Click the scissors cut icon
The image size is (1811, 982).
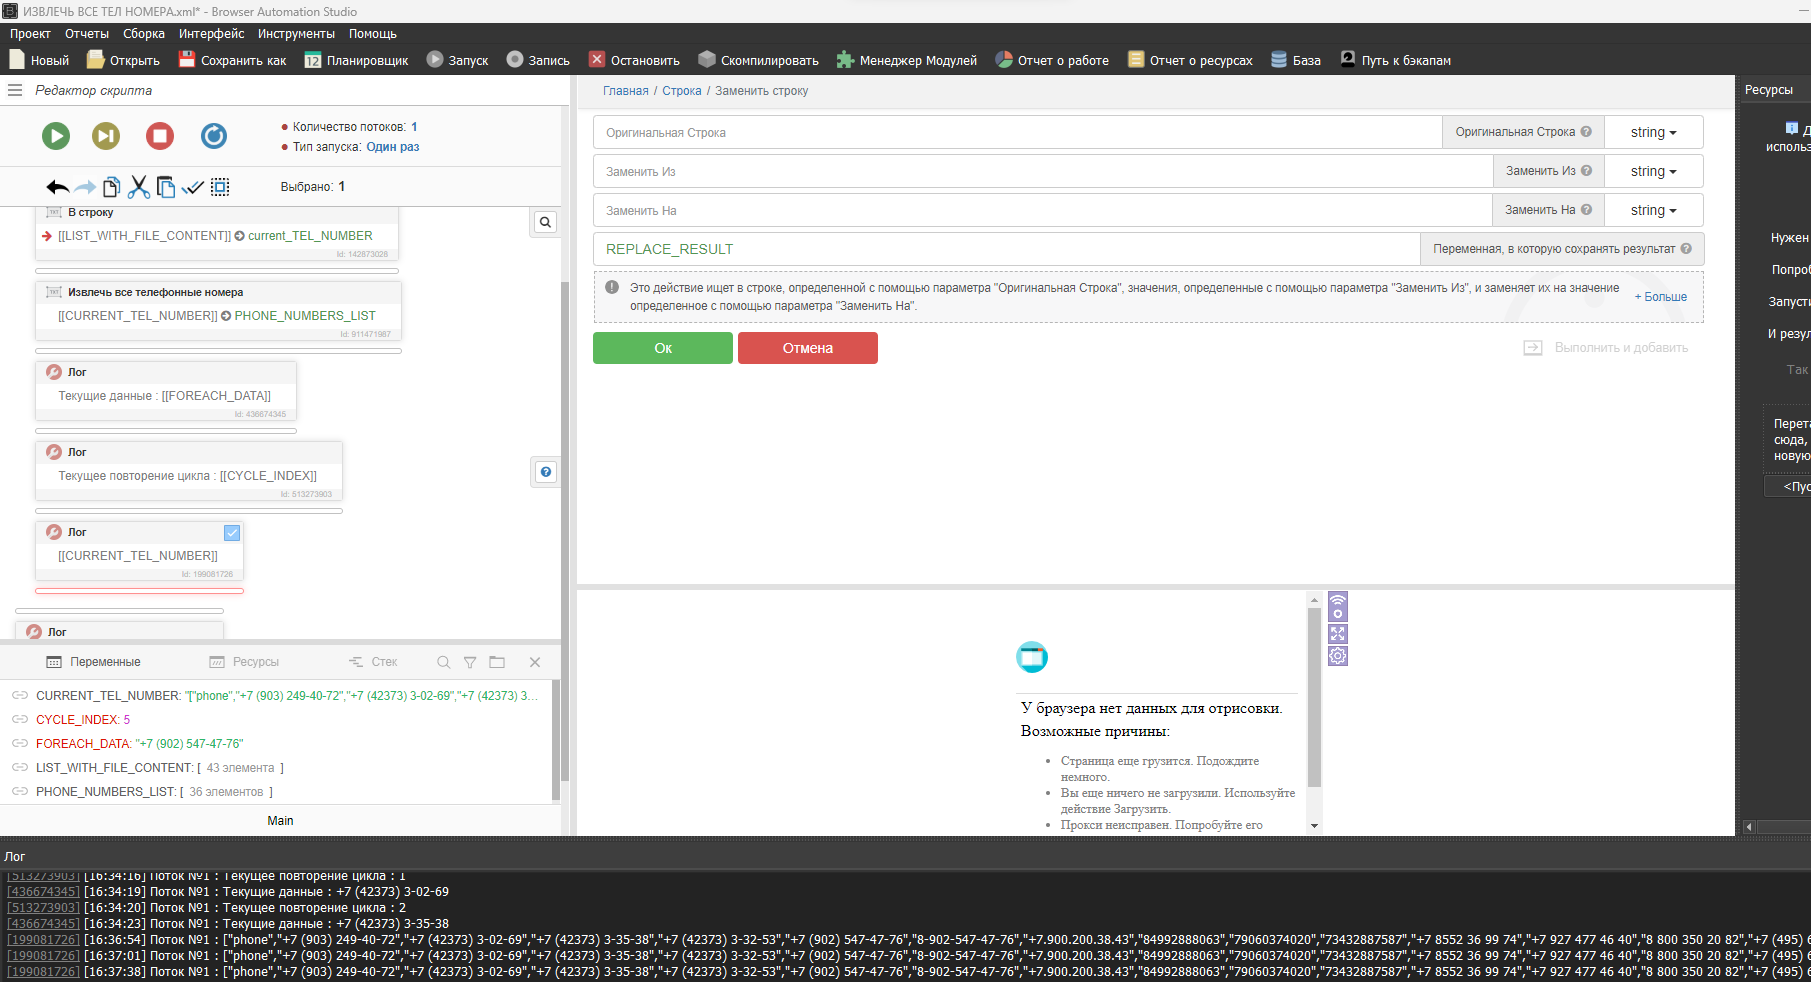click(139, 187)
